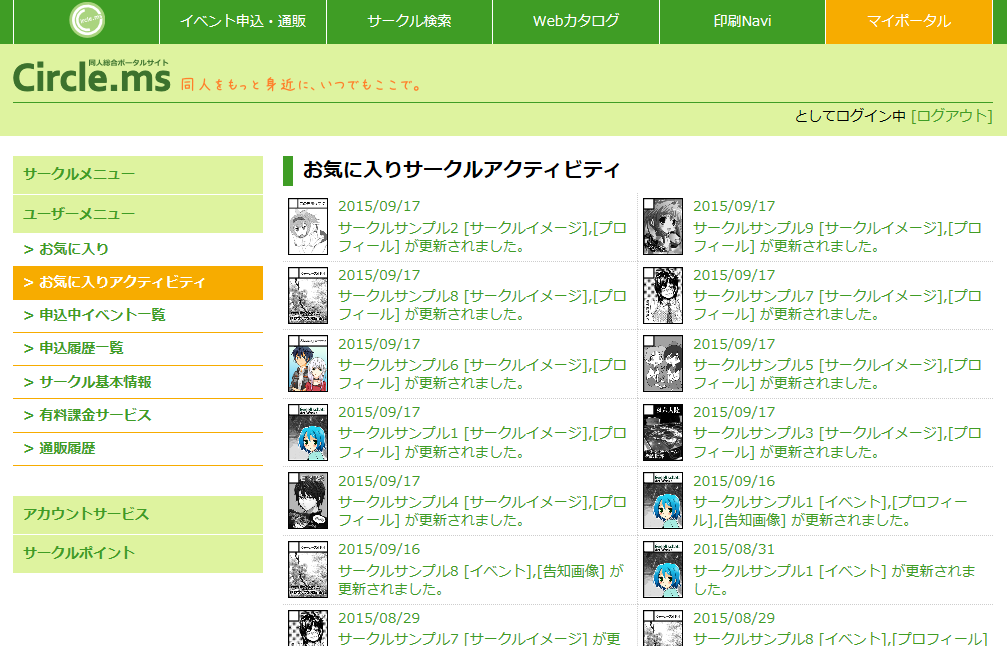Click the サークルサンプル8 thumbnail dated 2015/09/17
Screen dimensions: 1007x646
point(308,295)
